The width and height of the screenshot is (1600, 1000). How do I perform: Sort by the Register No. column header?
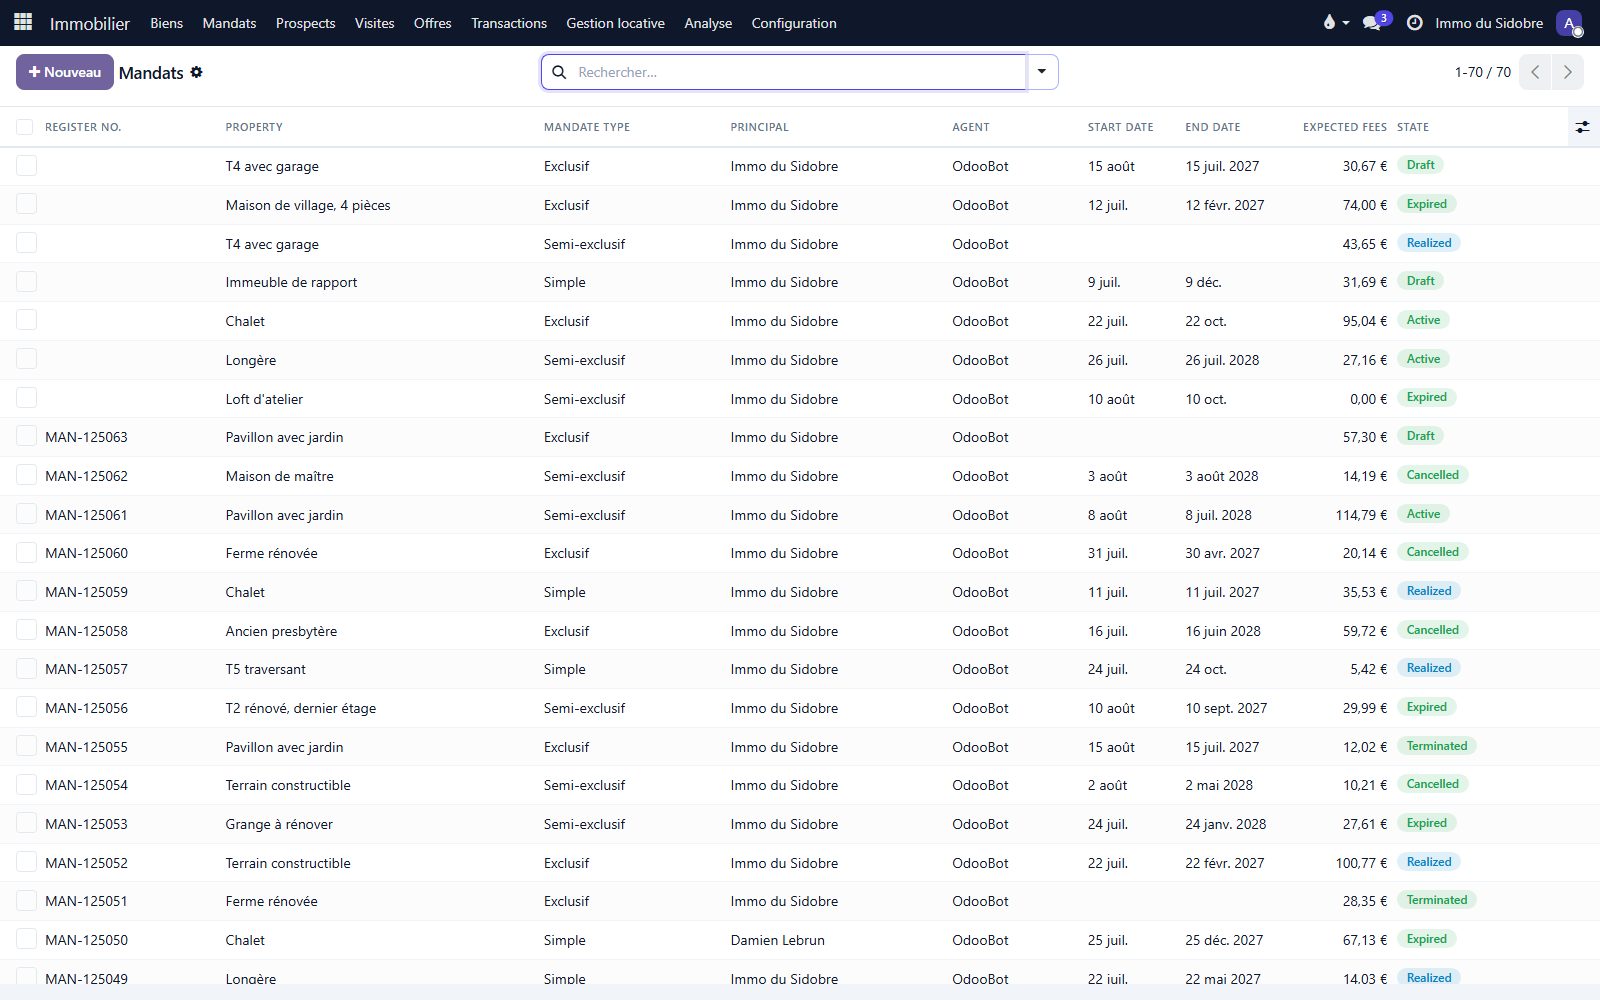coord(83,127)
